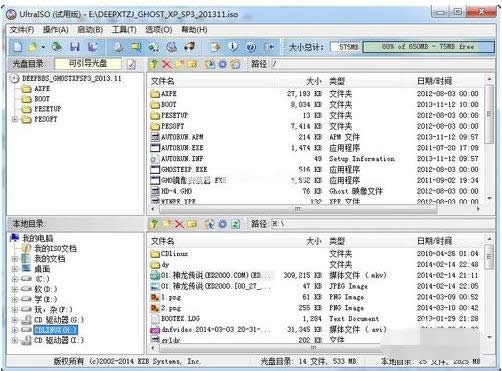Image resolution: width=502 pixels, height=371 pixels.
Task: Click the Help question mark icon
Action: pyautogui.click(x=251, y=47)
